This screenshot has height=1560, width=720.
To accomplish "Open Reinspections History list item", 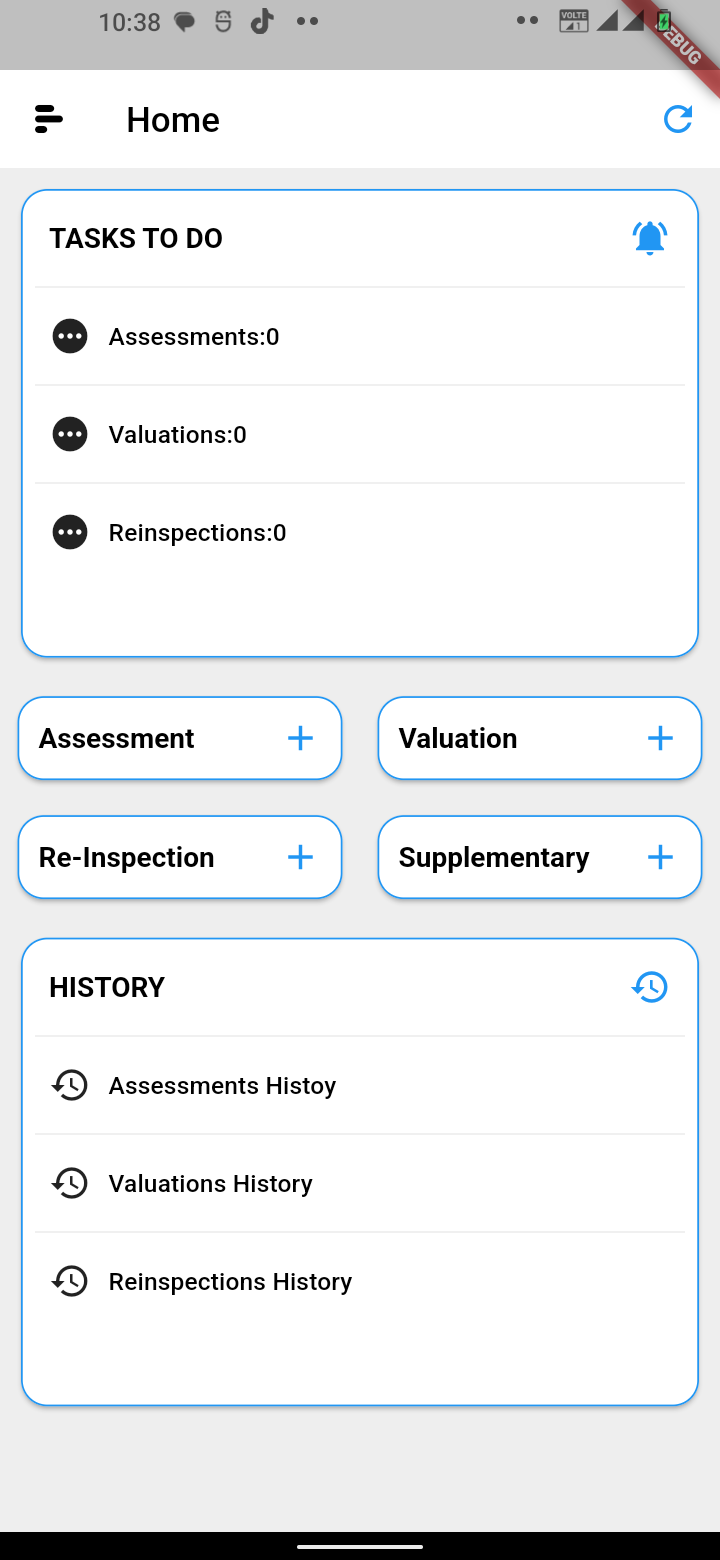I will pos(230,1281).
